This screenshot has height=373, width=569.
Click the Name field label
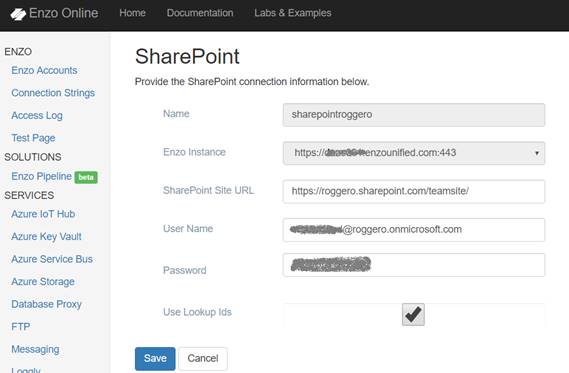176,114
